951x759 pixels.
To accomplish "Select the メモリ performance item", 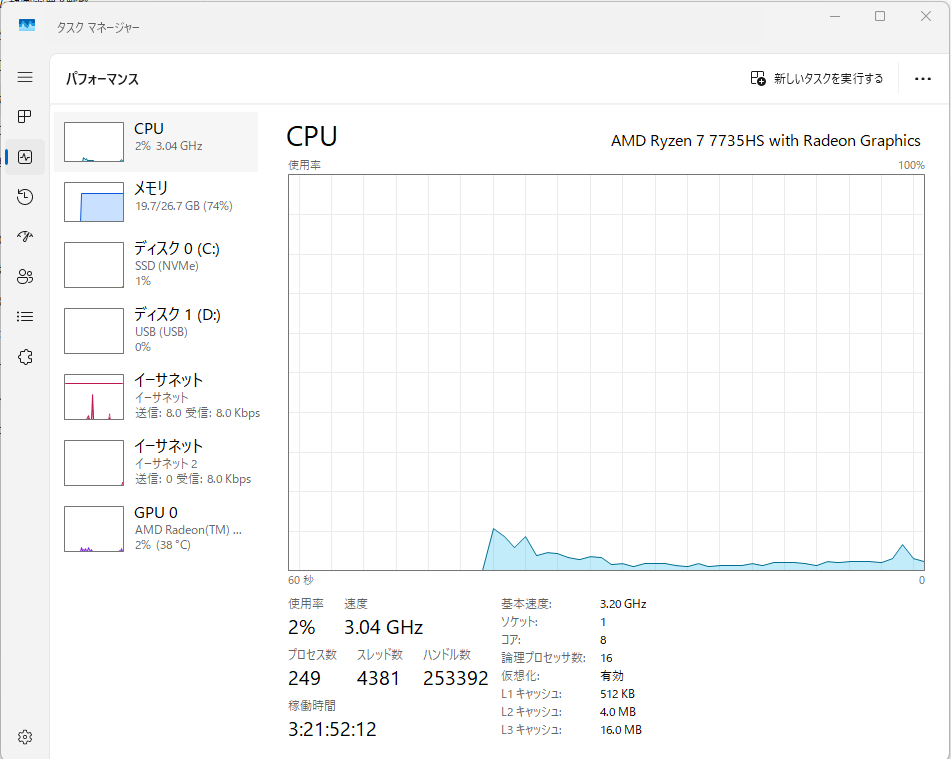I will point(156,202).
